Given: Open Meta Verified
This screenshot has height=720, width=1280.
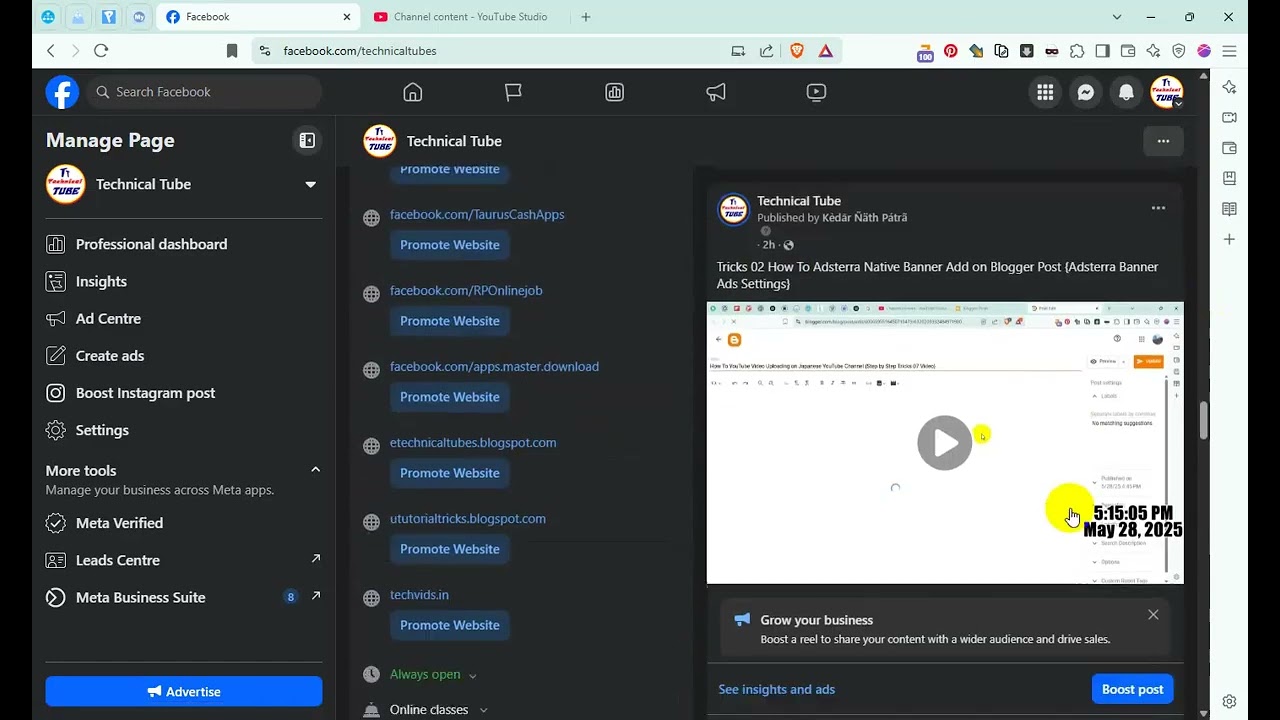Looking at the screenshot, I should click(x=184, y=523).
